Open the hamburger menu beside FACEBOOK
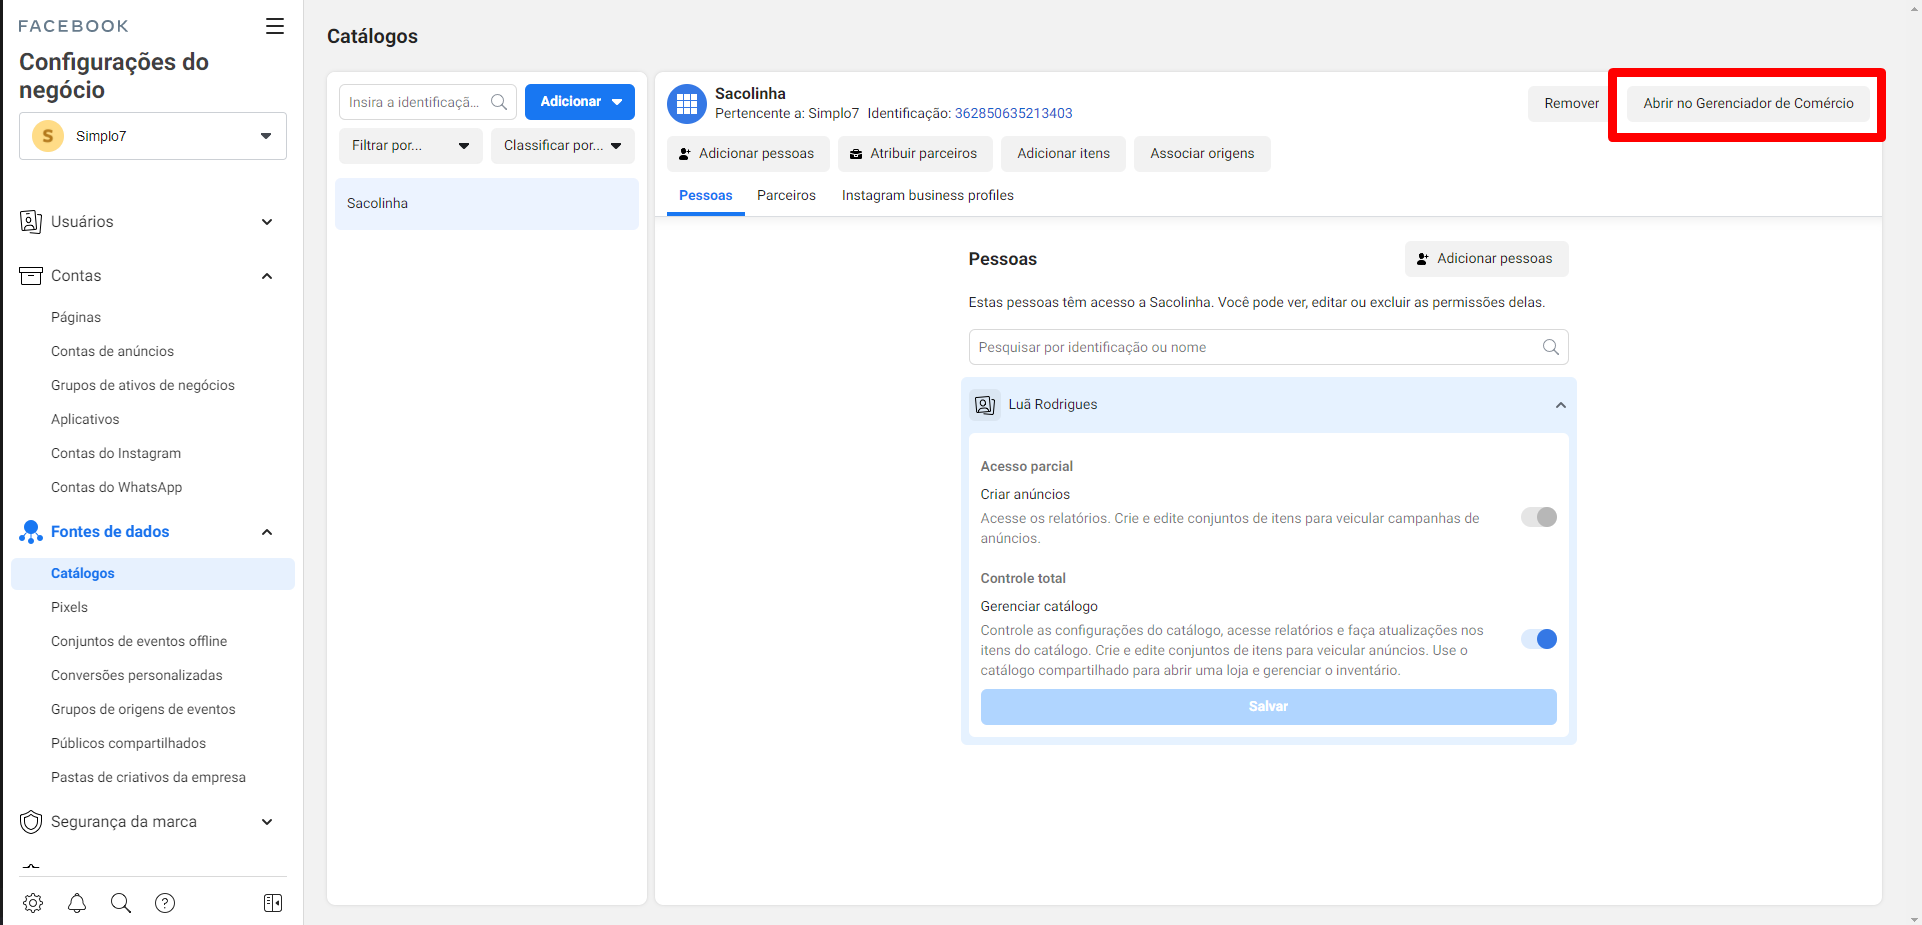This screenshot has height=925, width=1922. coord(275,26)
